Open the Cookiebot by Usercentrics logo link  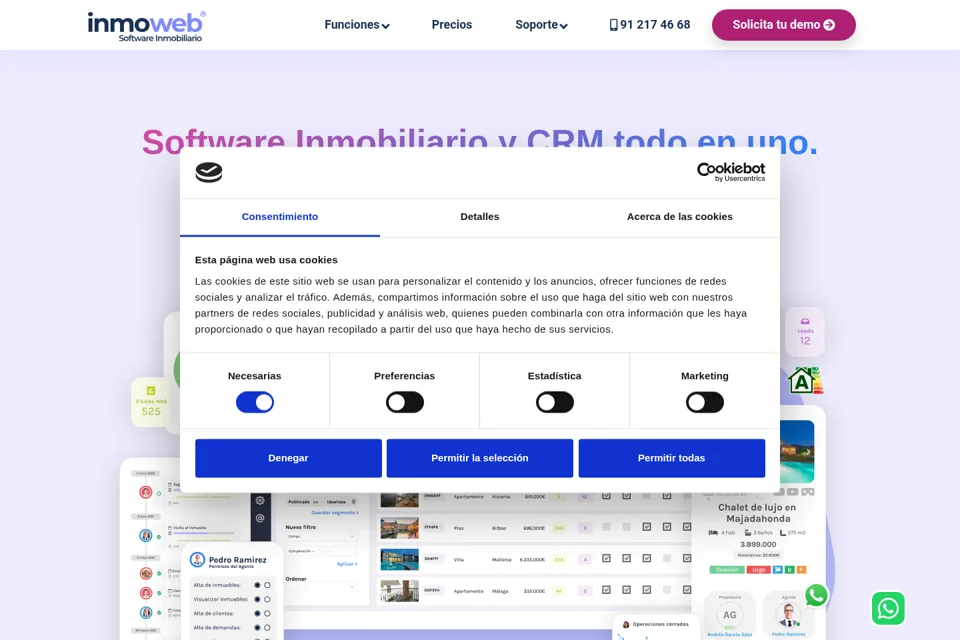[x=731, y=171]
